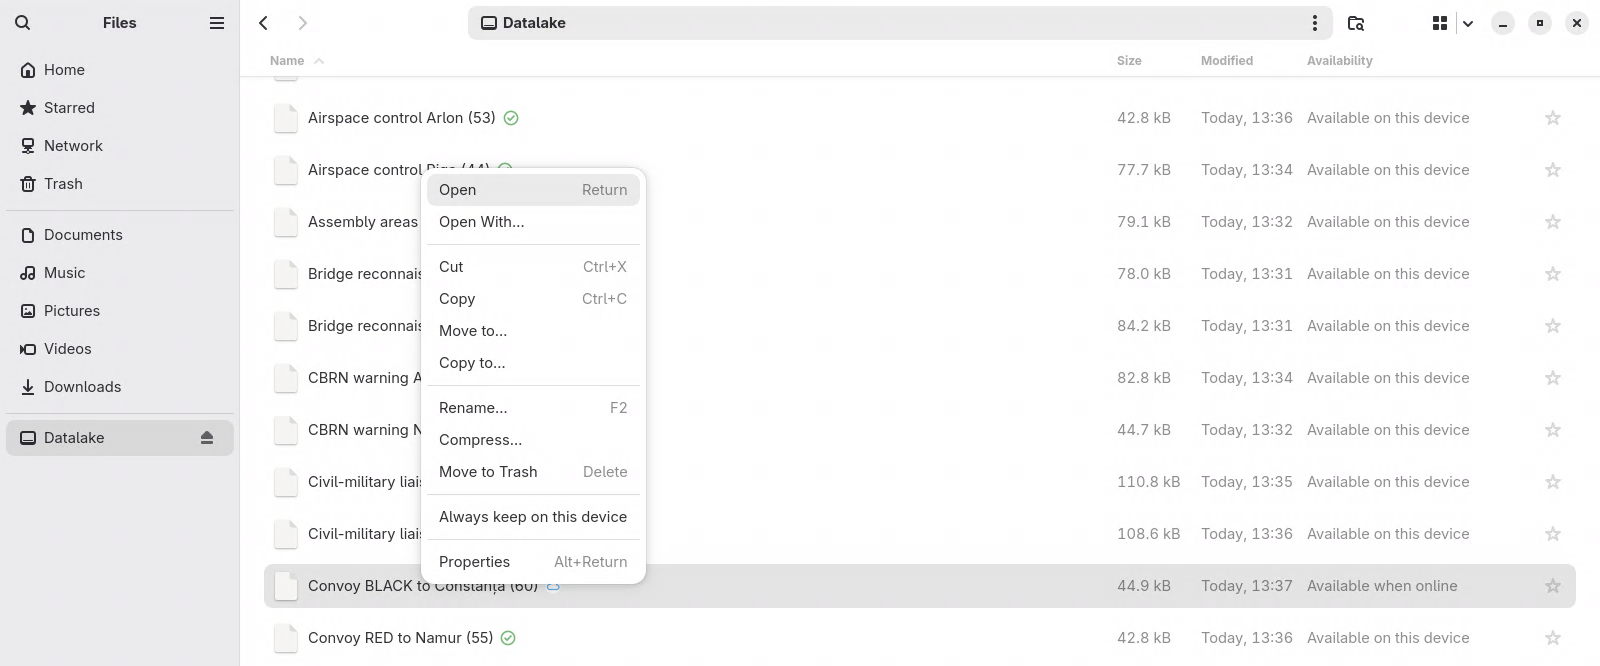
Task: Expand the view options dropdown arrow
Action: pos(1468,23)
